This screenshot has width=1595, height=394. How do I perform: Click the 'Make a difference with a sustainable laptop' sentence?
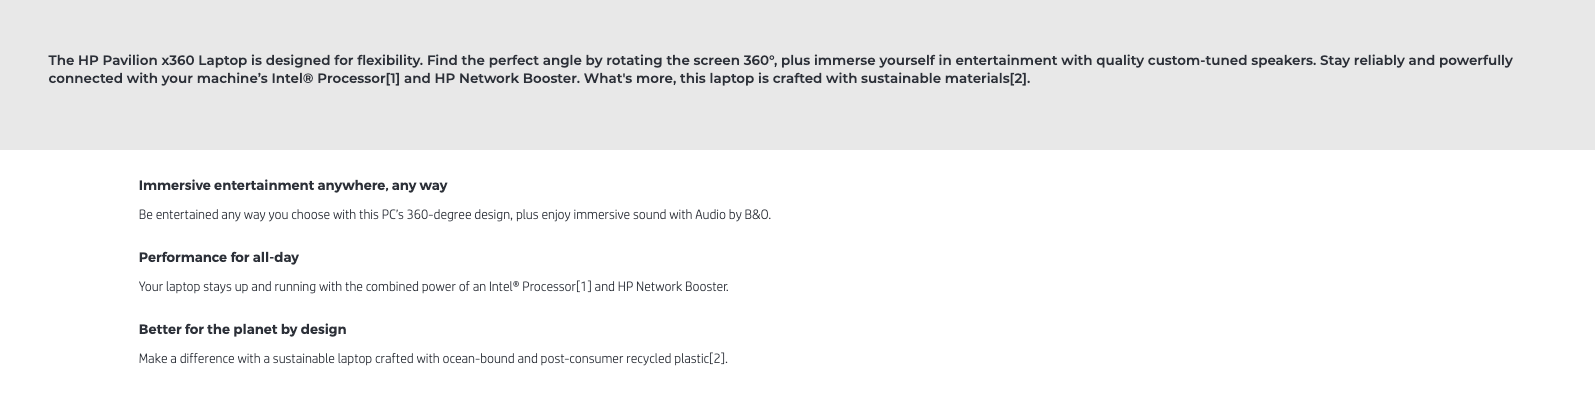tap(433, 359)
